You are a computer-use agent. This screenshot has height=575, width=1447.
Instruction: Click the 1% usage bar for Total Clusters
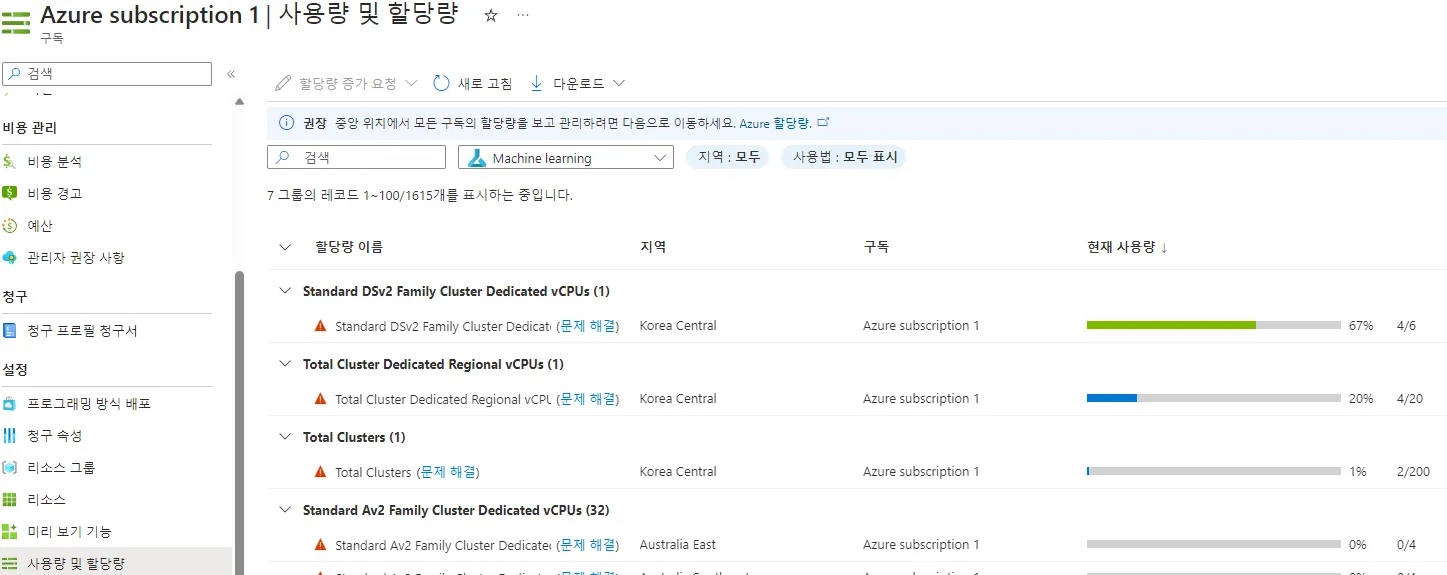1213,471
